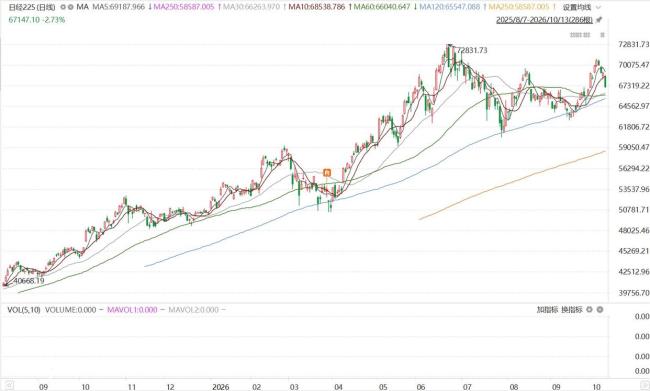The height and width of the screenshot is (391, 650).
Task: Open the 2025/8/7-2026/10/13 date range link
Action: coord(544,20)
